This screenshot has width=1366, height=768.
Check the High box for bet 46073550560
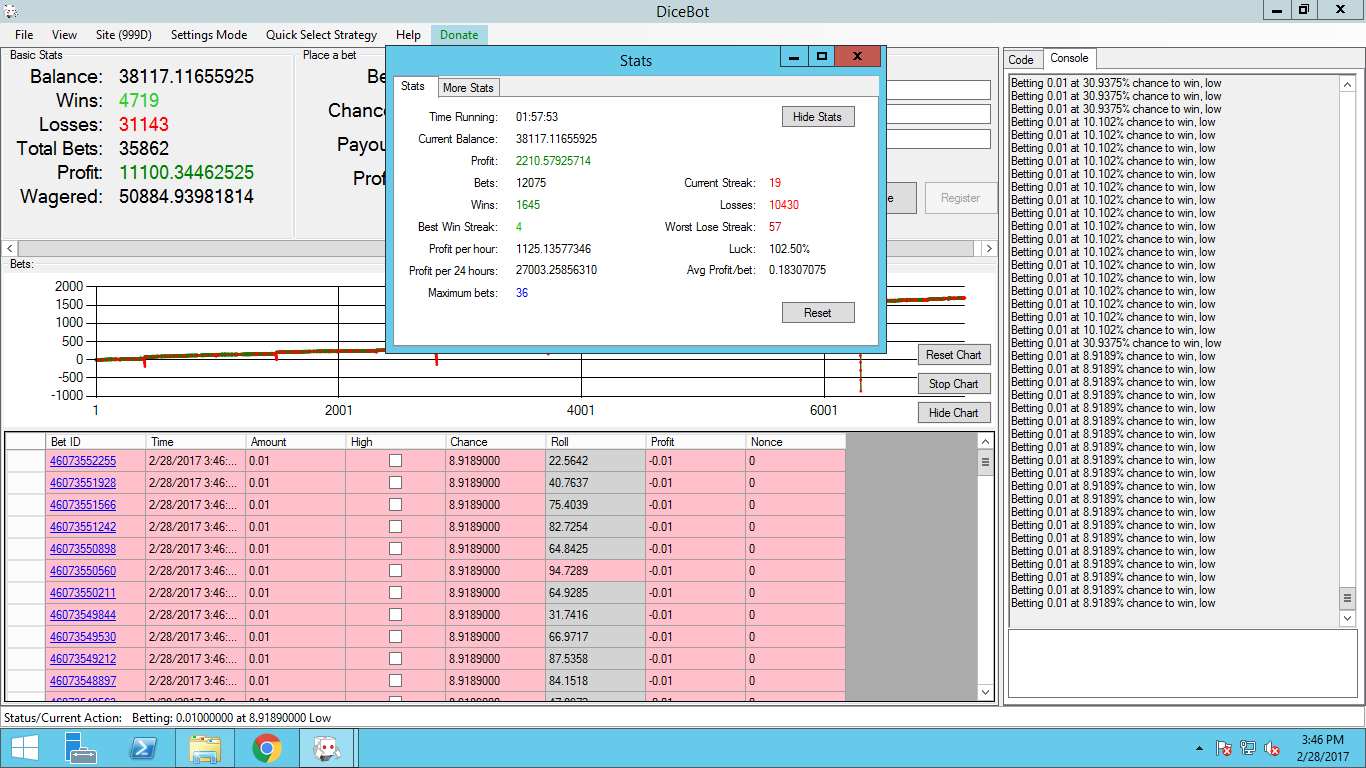point(395,571)
